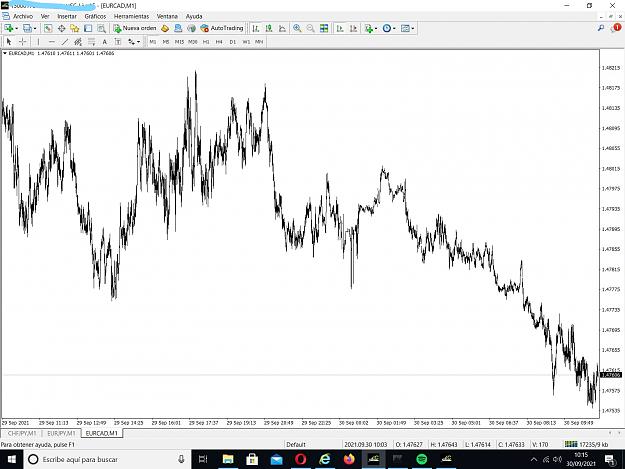This screenshot has height=469, width=625.
Task: Tile the chart windows
Action: click(324, 28)
